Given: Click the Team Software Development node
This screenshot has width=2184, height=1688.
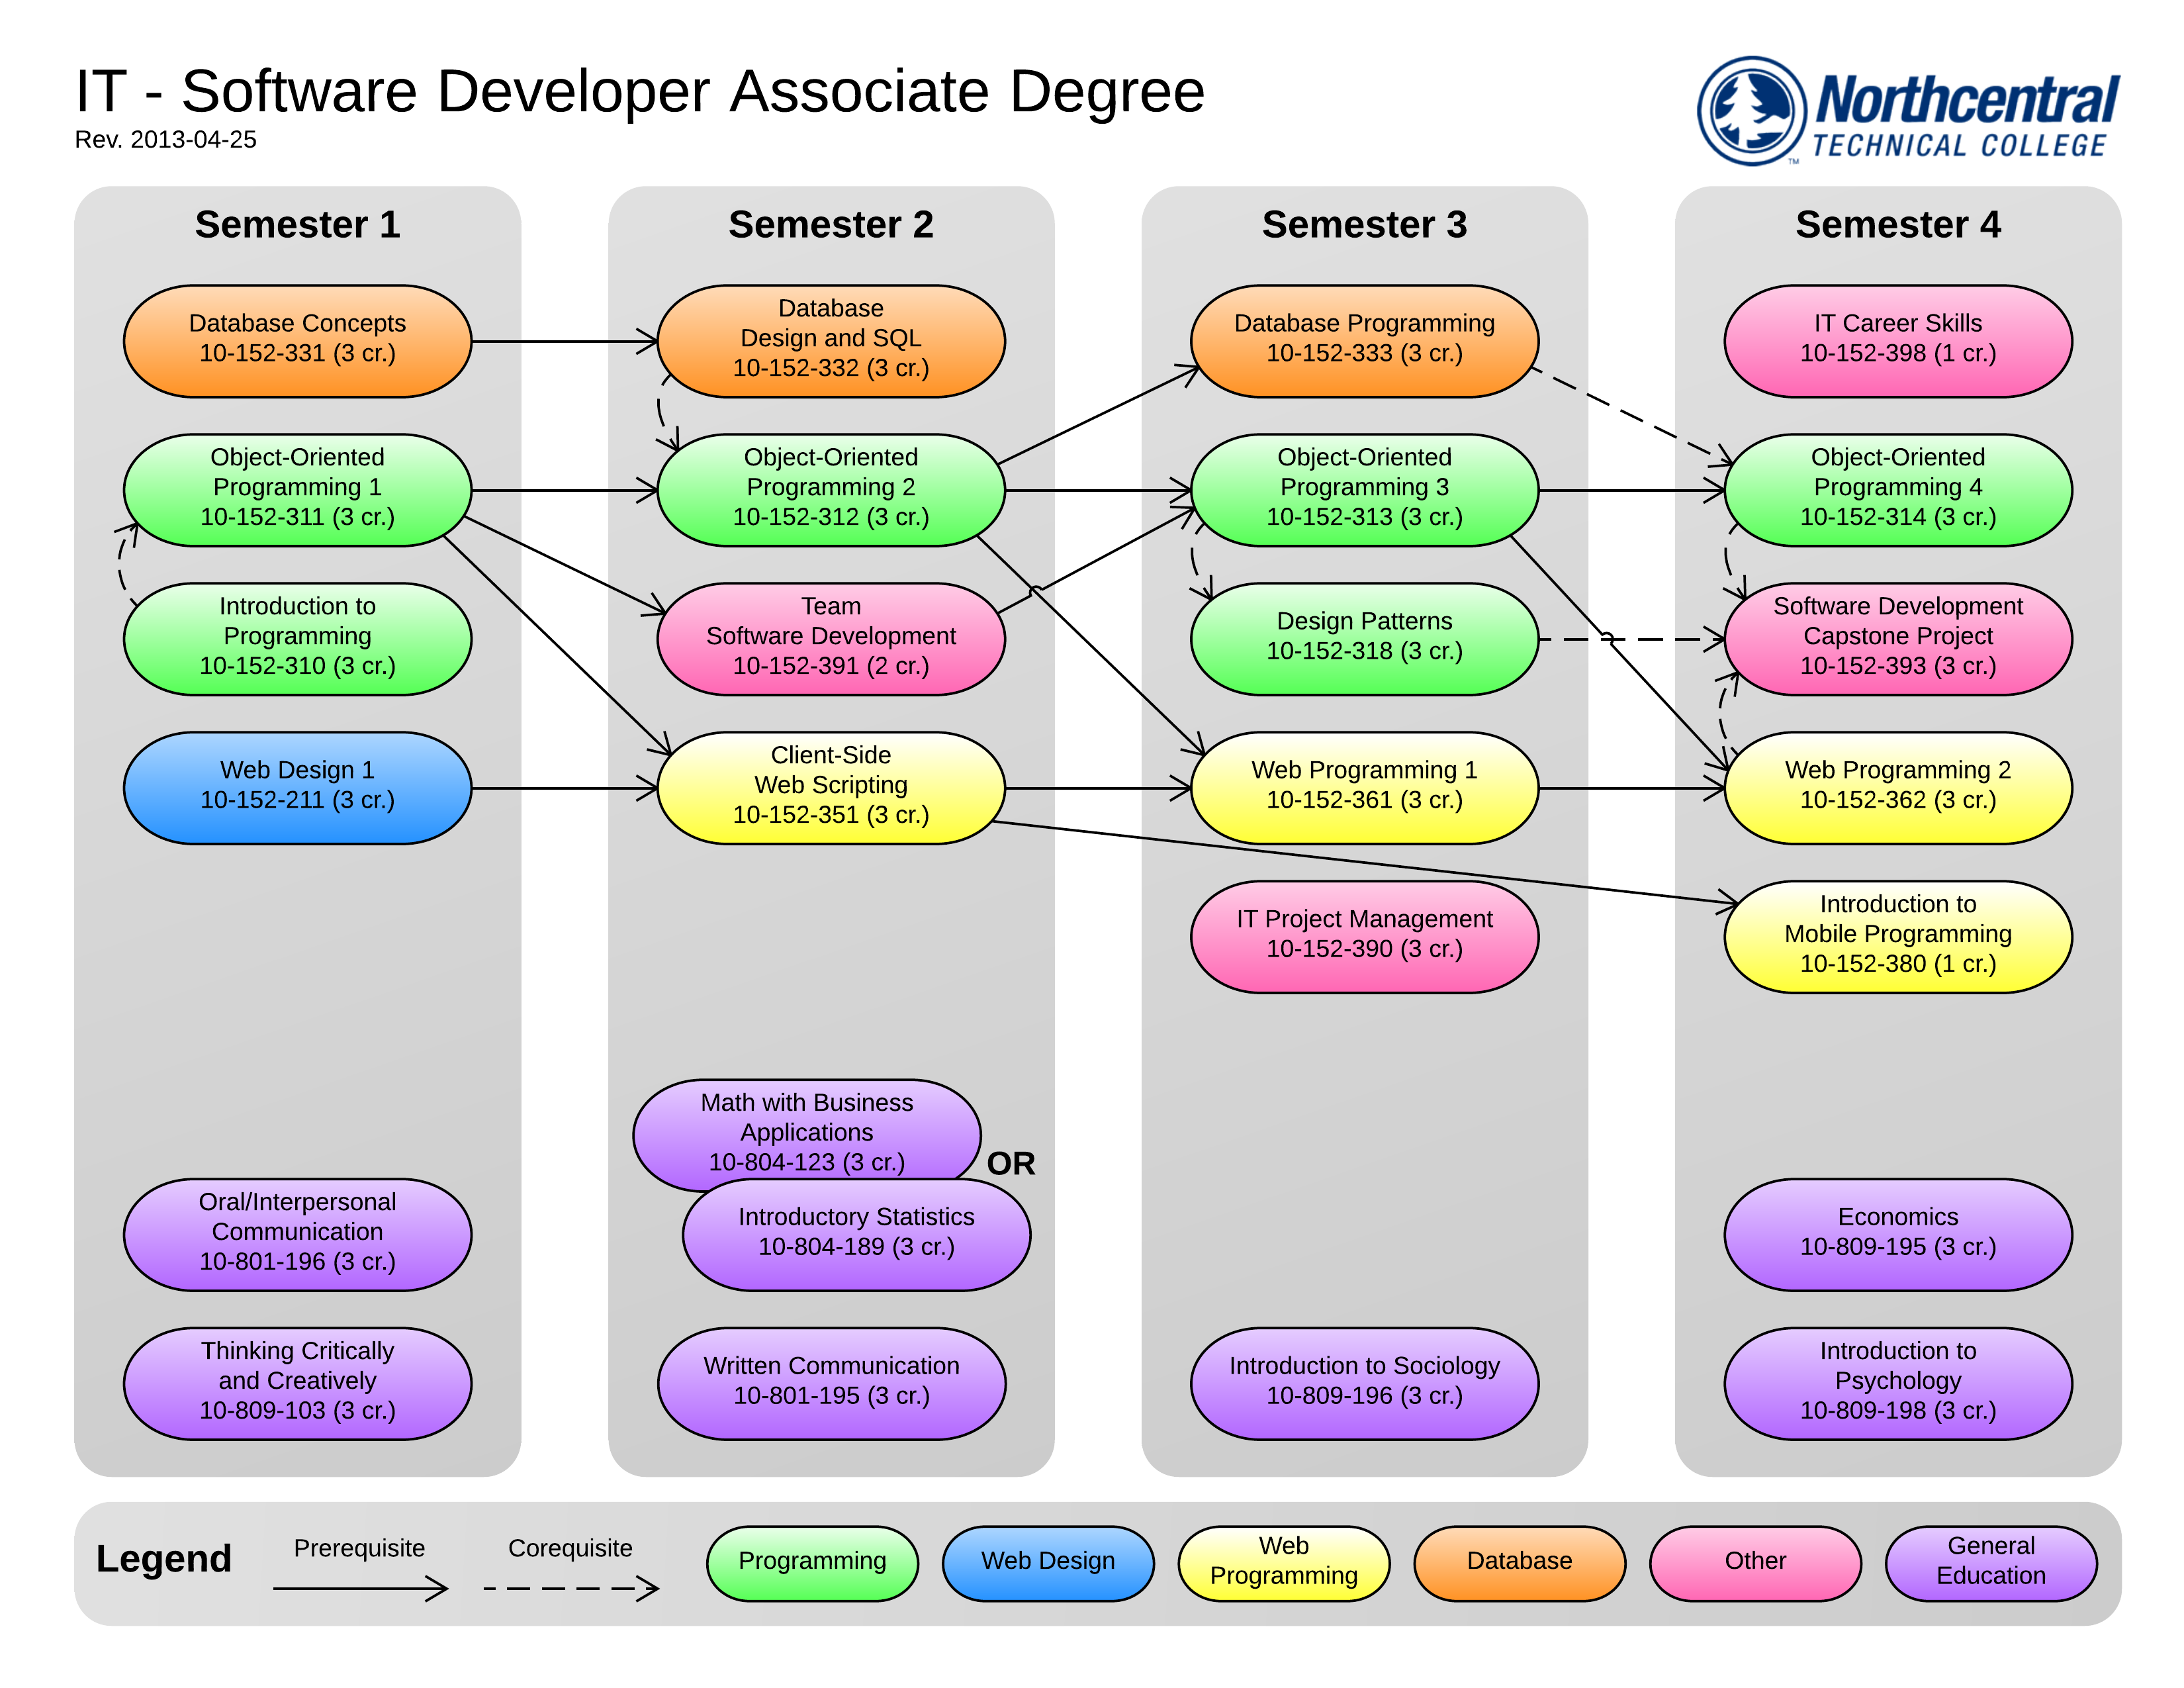Looking at the screenshot, I should (830, 638).
